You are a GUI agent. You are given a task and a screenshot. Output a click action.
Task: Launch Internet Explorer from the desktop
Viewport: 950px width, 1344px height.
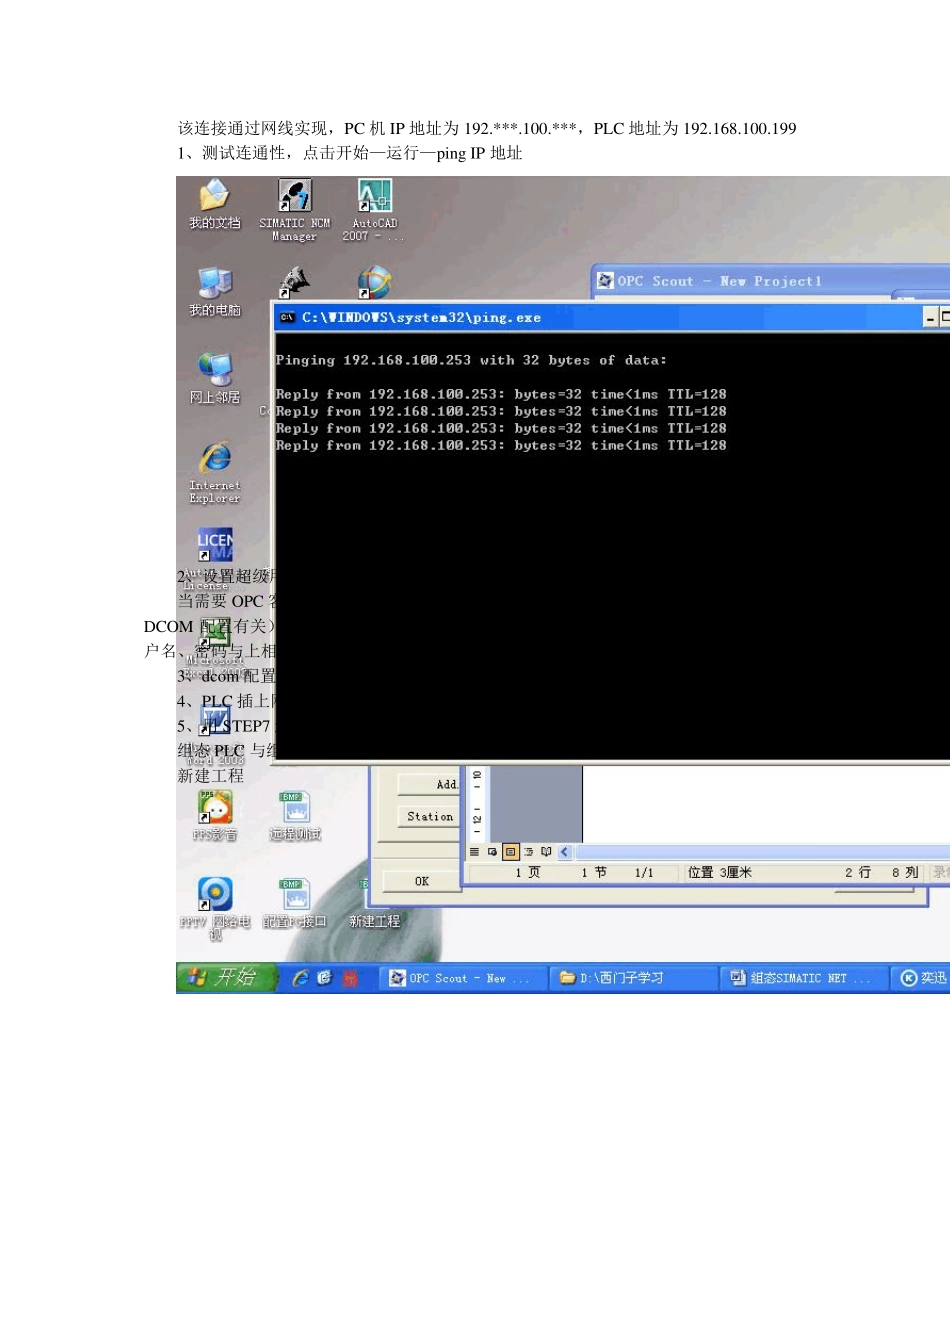pos(215,459)
